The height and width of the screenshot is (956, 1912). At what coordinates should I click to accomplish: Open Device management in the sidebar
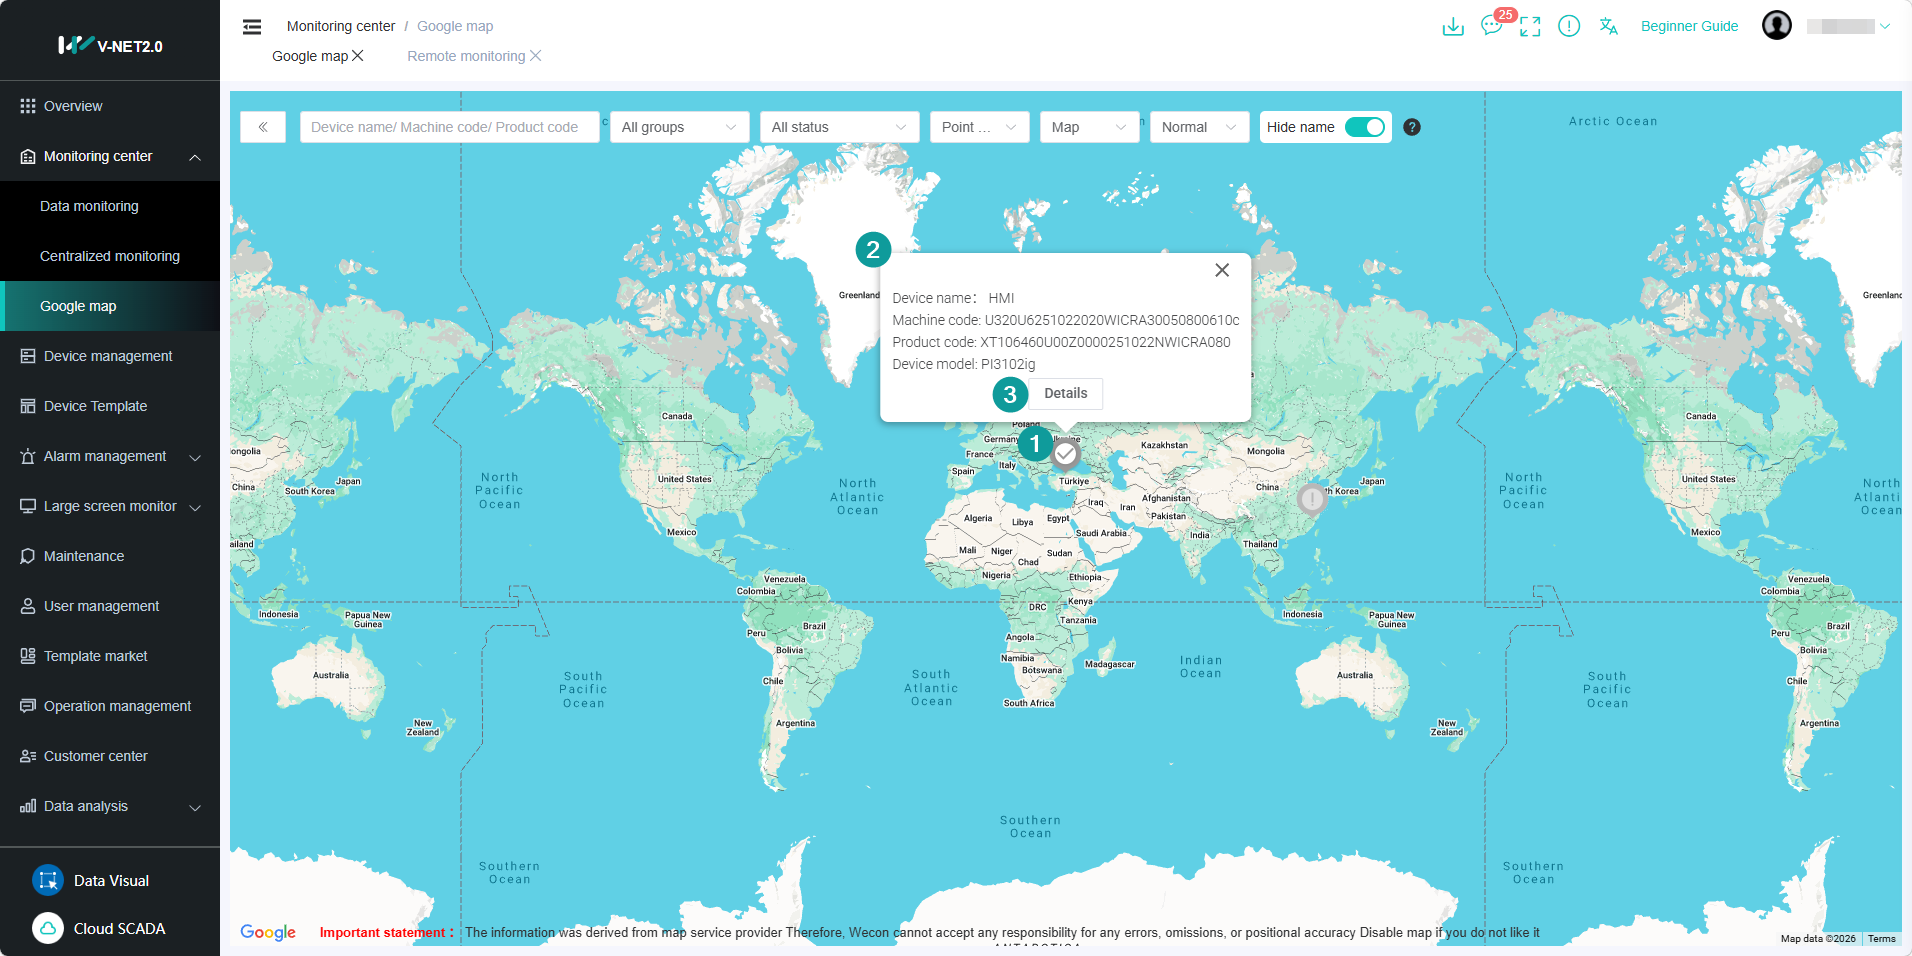[x=110, y=356]
